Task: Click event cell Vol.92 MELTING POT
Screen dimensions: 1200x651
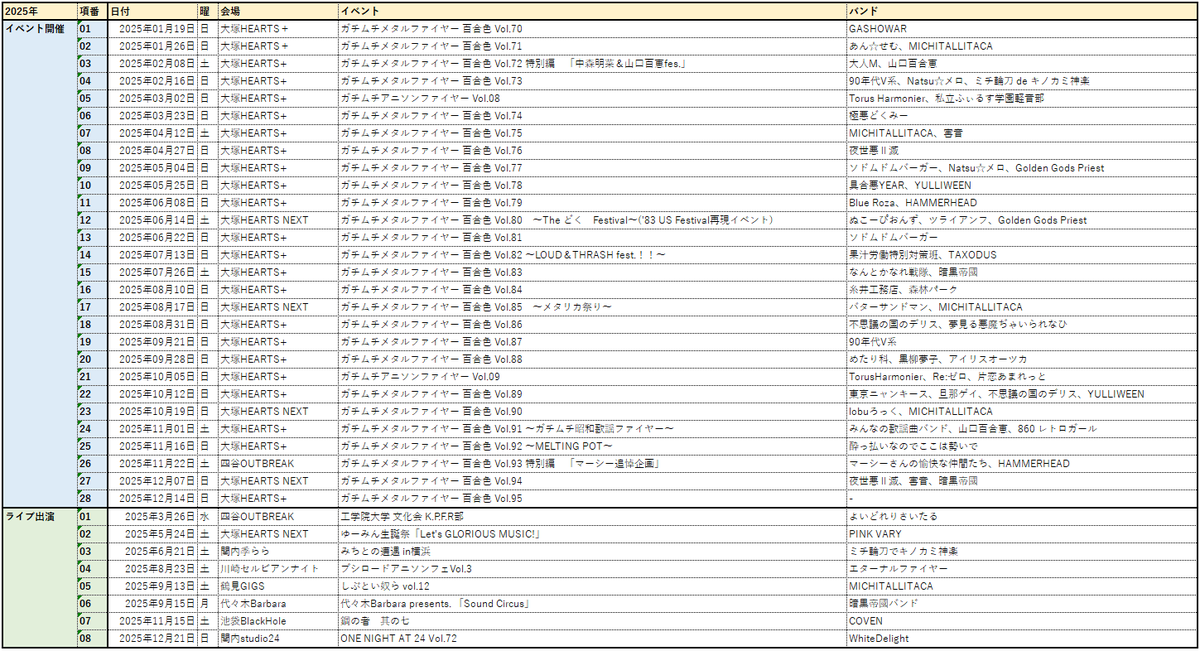Action: 591,446
